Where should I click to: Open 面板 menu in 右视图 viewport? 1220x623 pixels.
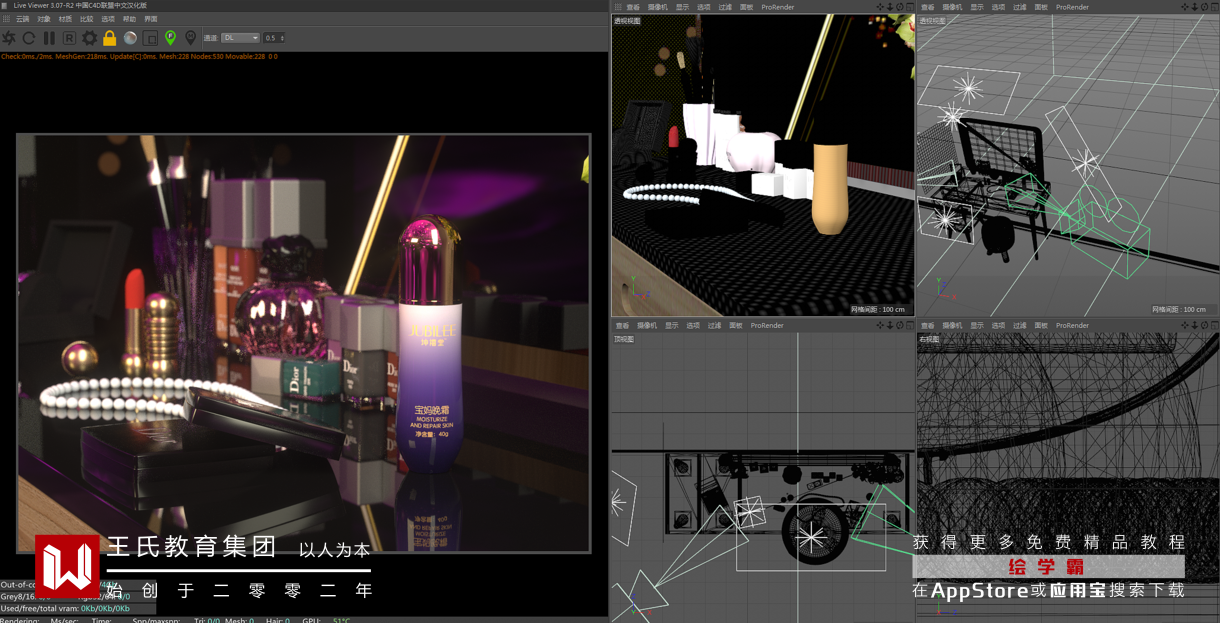click(x=1041, y=325)
